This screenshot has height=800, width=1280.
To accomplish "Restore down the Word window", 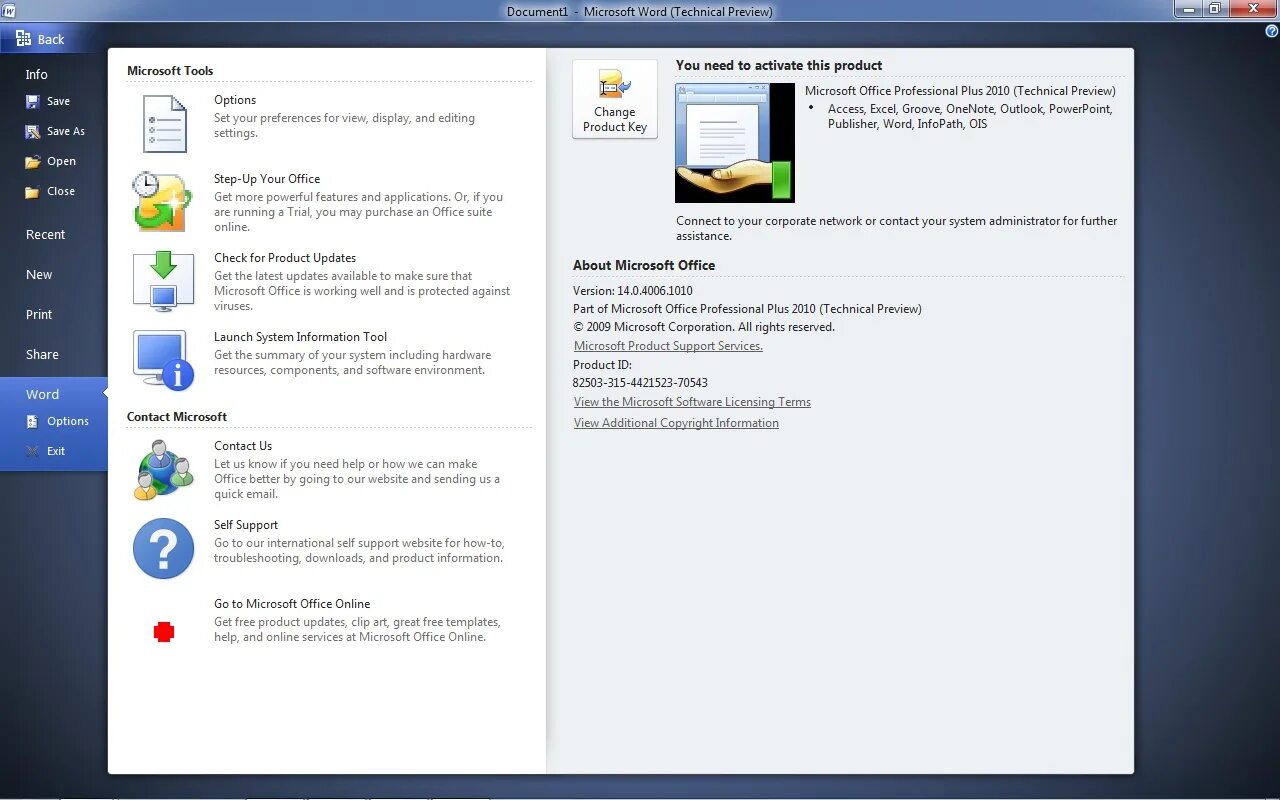I will pyautogui.click(x=1215, y=8).
